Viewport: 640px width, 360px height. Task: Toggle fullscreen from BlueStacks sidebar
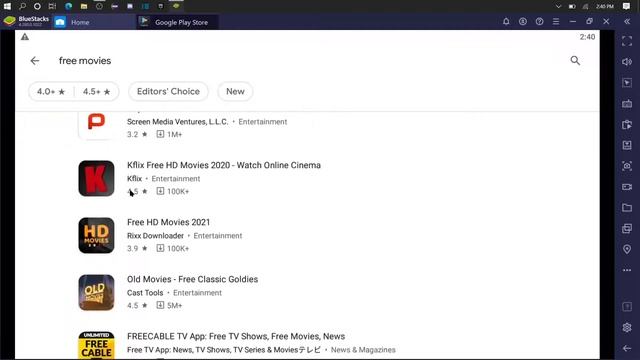coord(627,41)
